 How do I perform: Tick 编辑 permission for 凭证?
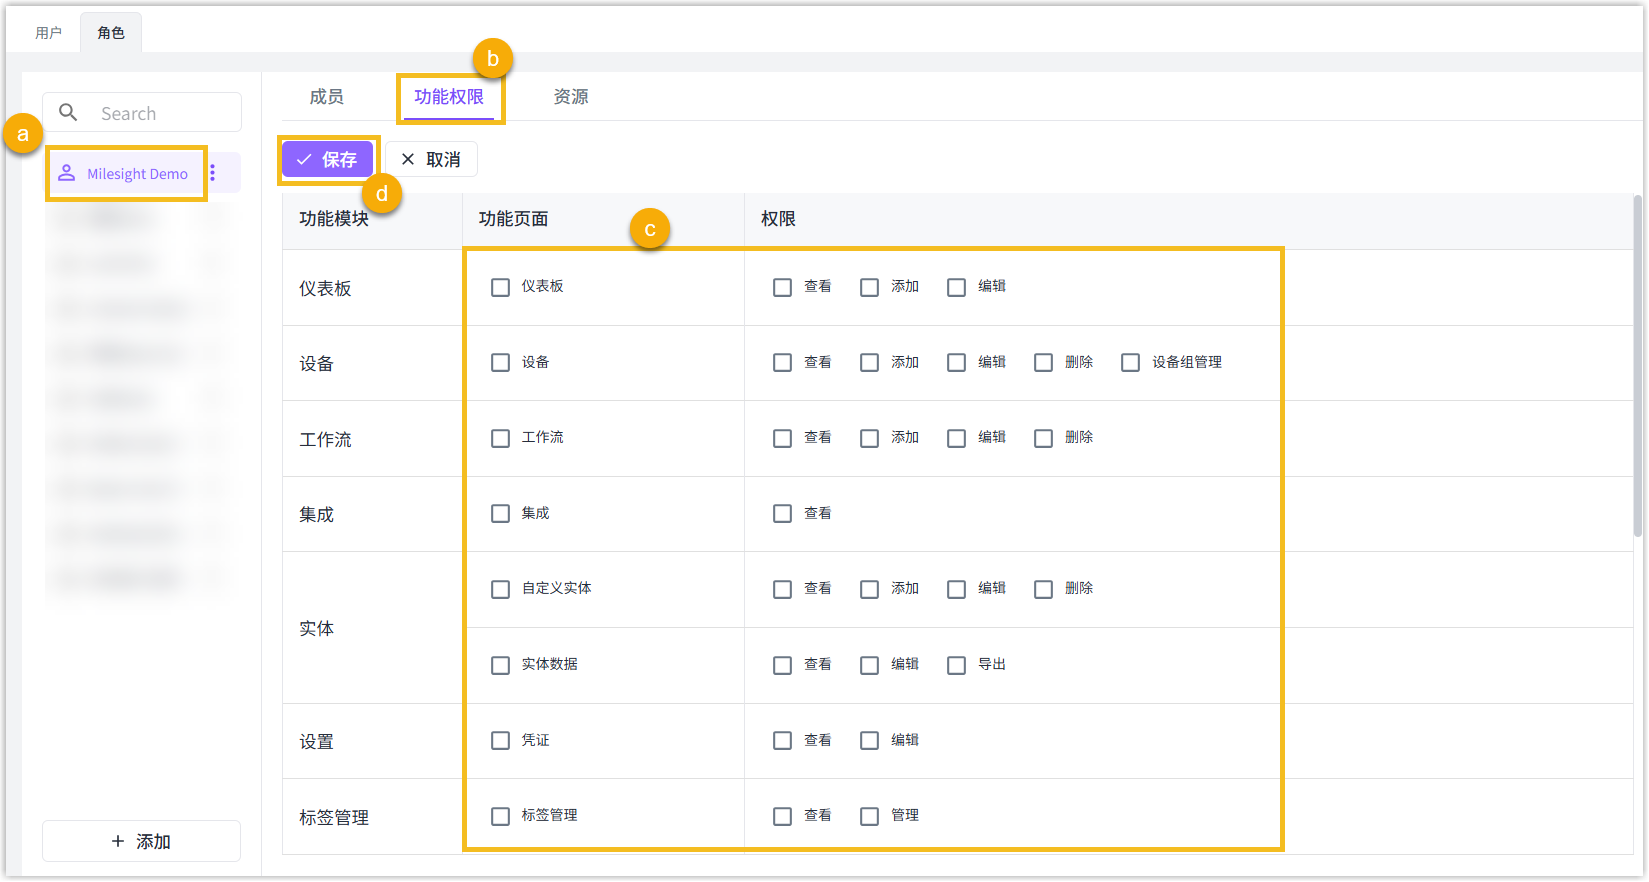click(869, 740)
